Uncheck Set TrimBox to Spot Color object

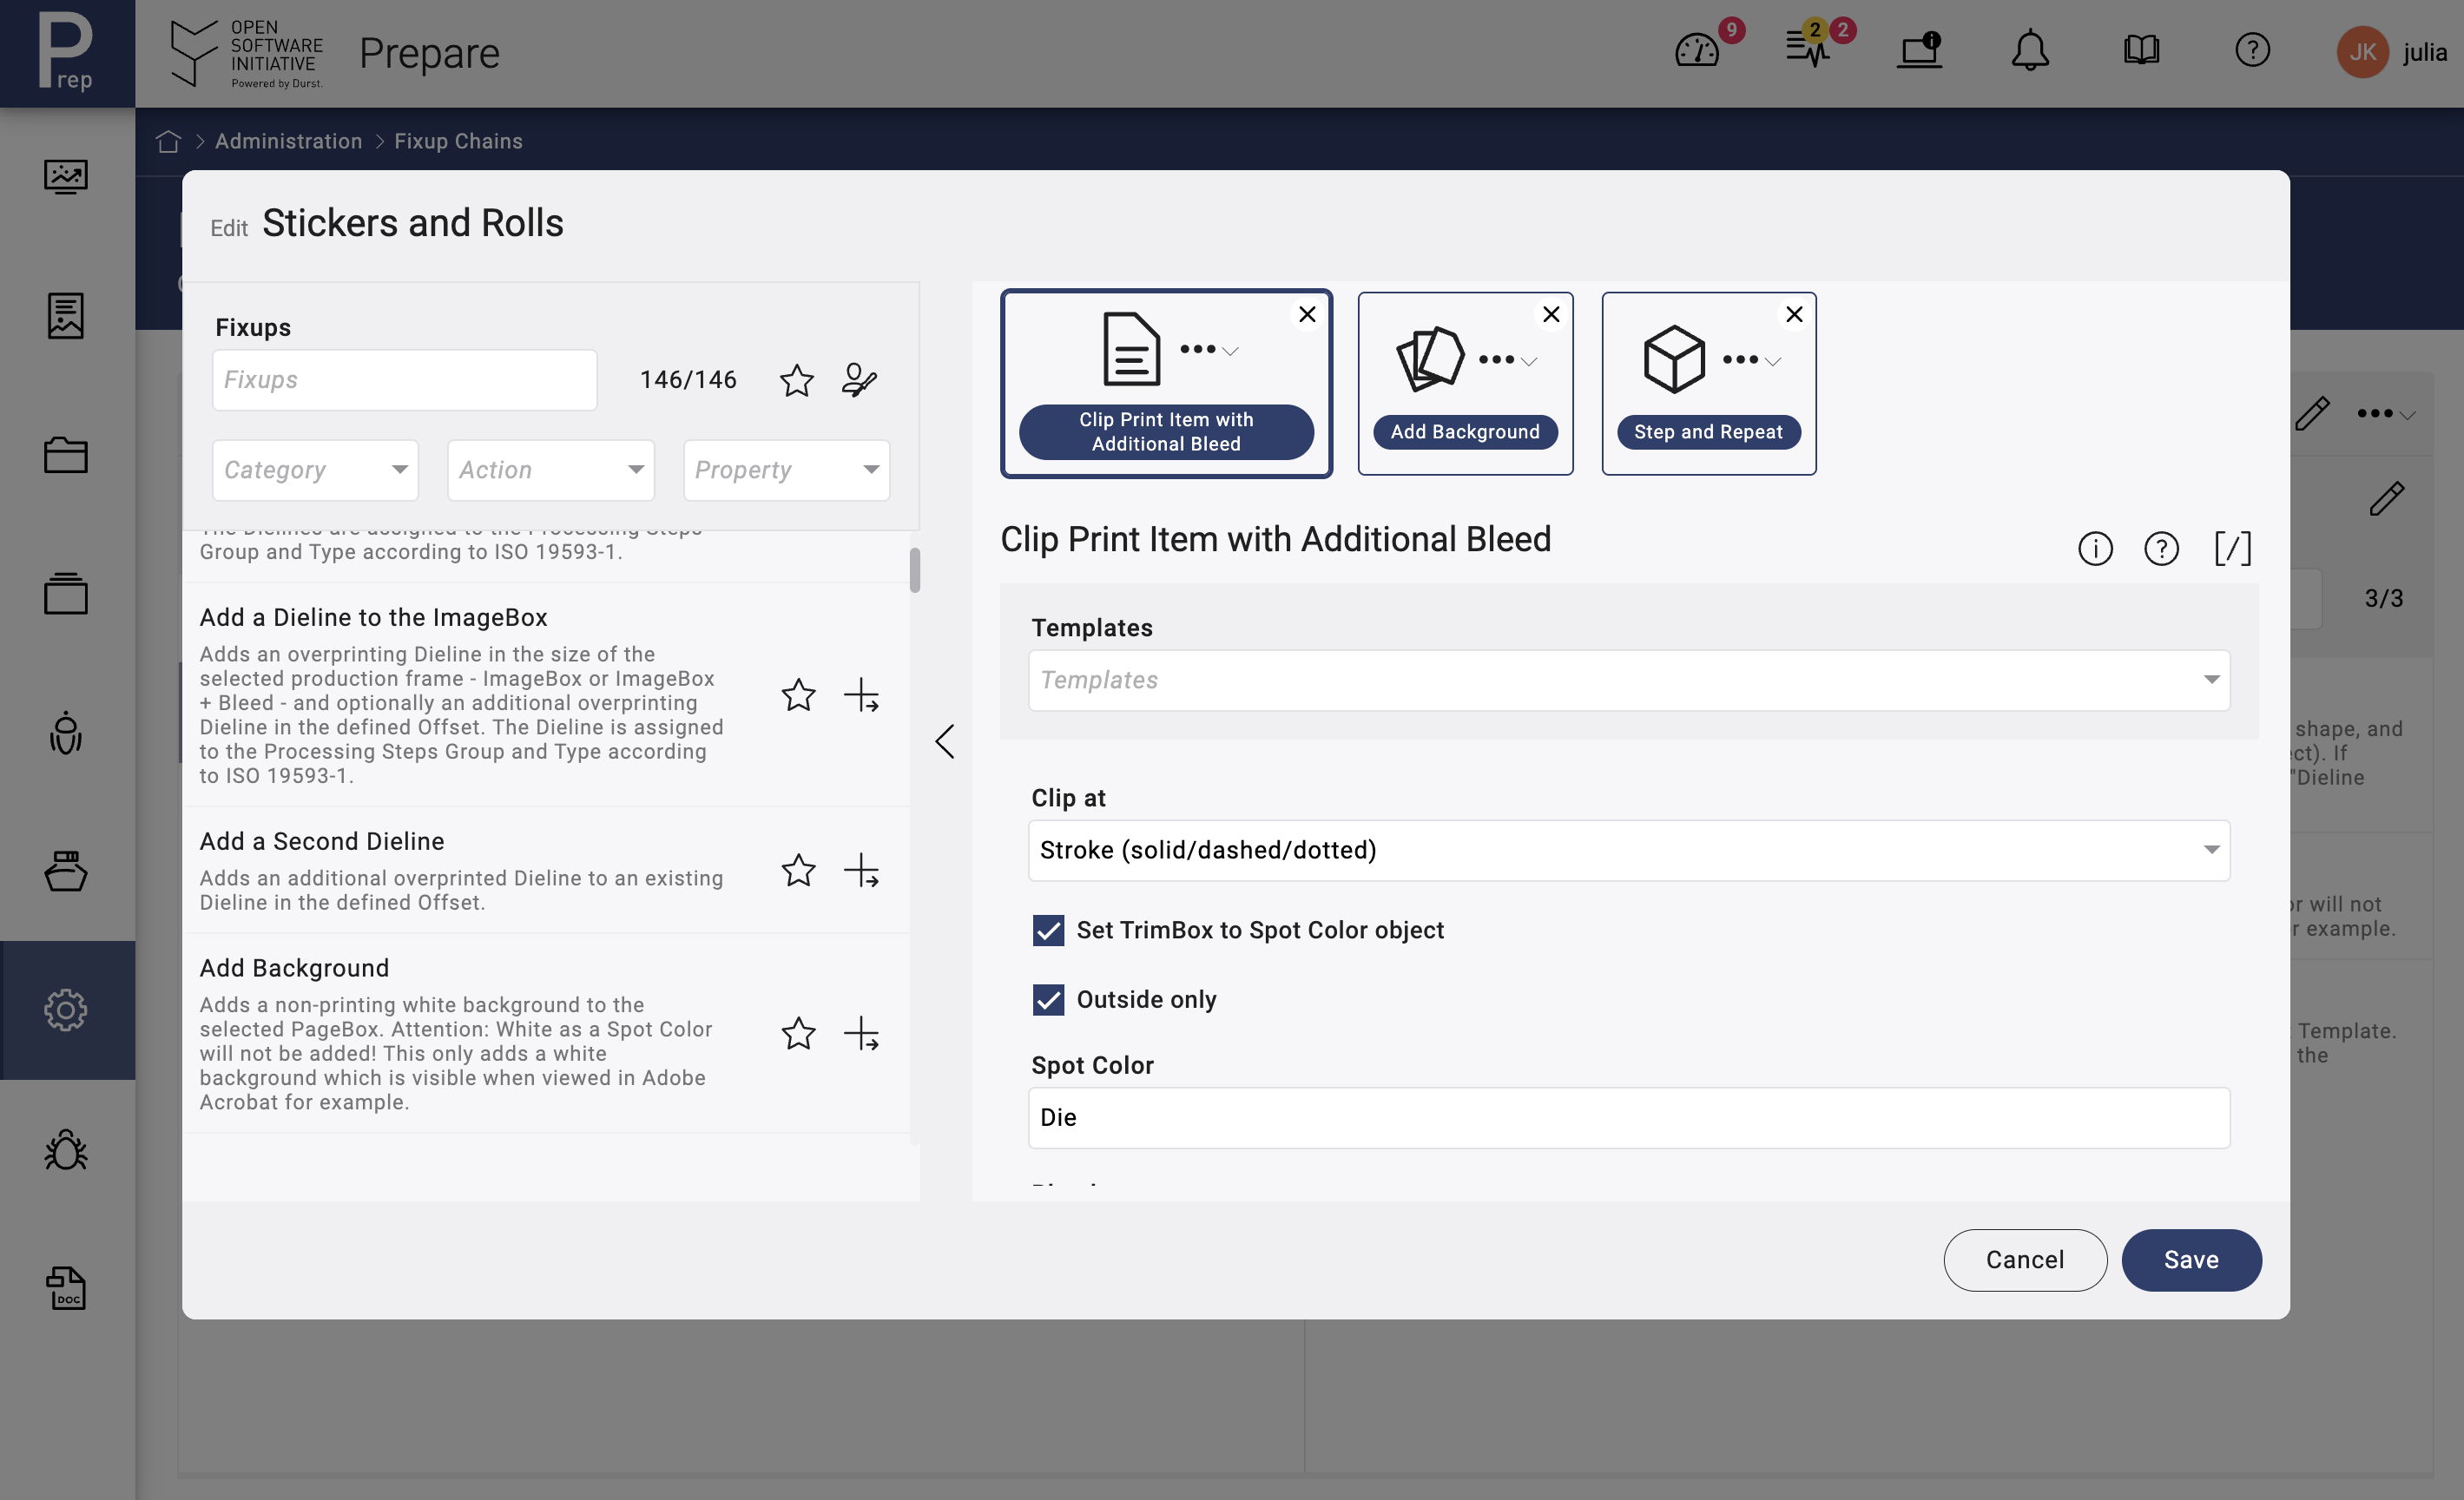point(1048,930)
